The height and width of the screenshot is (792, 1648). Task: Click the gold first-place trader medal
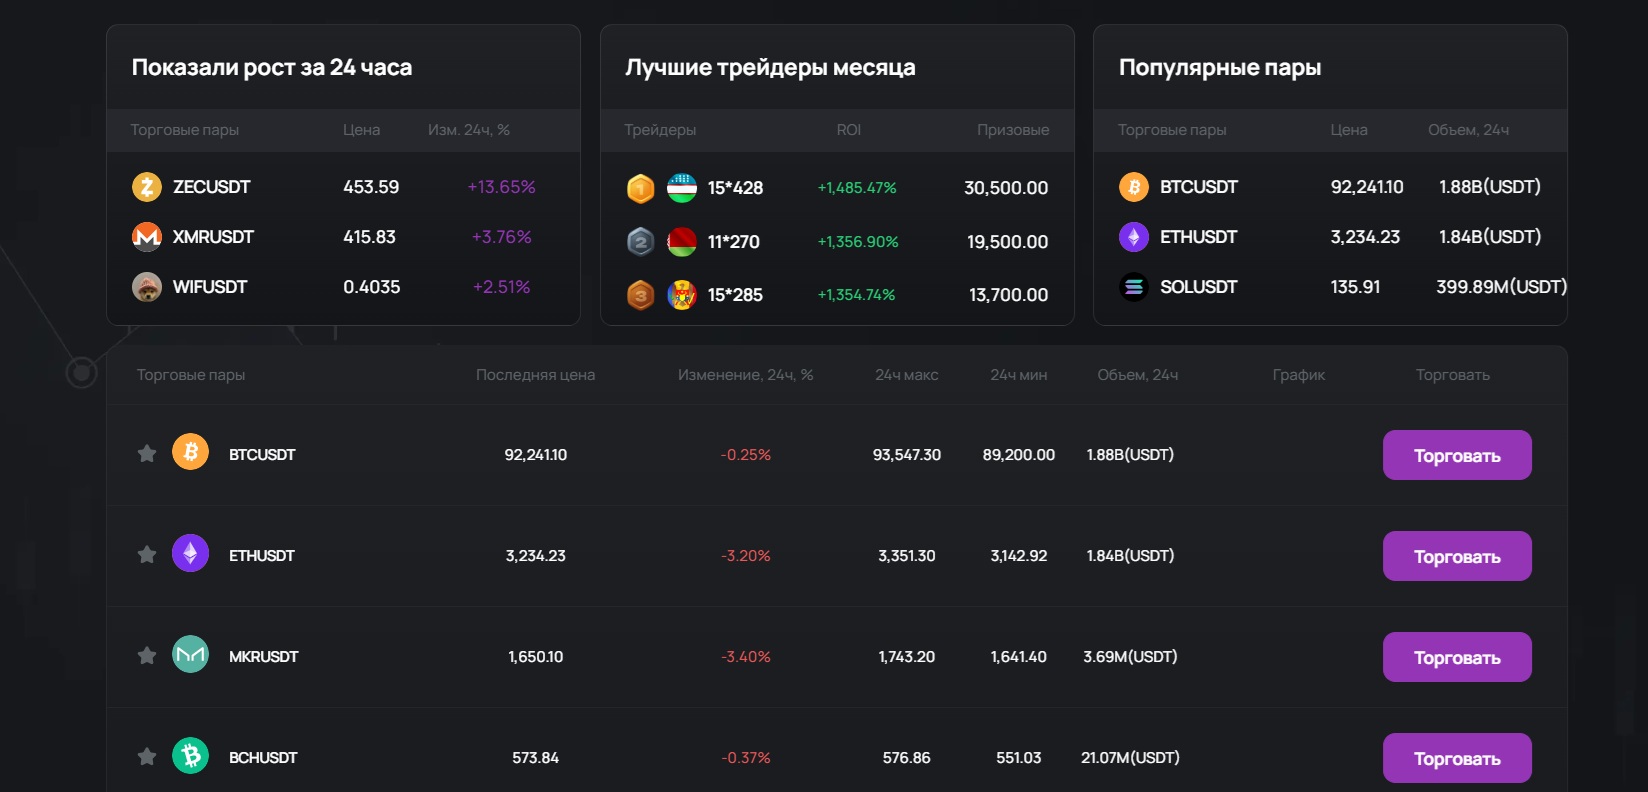pos(641,188)
